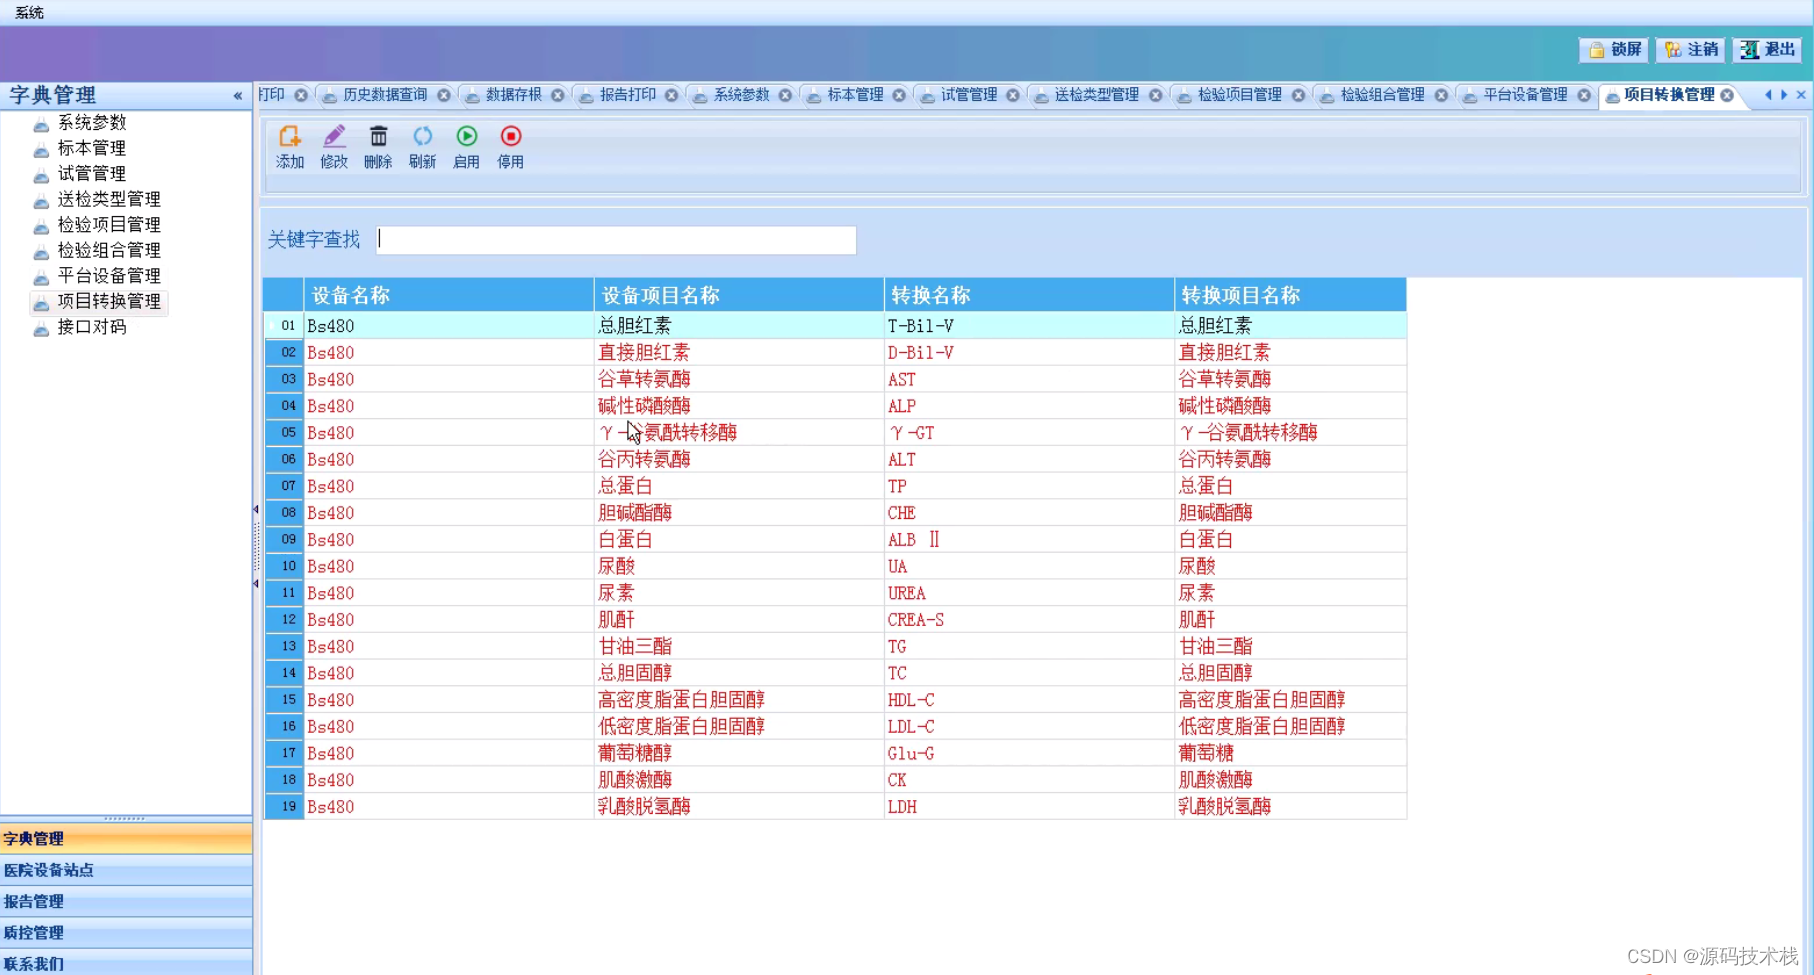Collapse the 字典管理 sidebar panel
The width and height of the screenshot is (1814, 975).
[238, 96]
